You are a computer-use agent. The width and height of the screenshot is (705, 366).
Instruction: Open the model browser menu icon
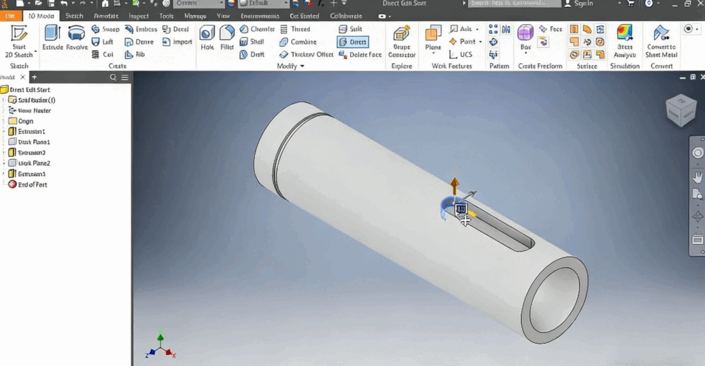pos(125,77)
